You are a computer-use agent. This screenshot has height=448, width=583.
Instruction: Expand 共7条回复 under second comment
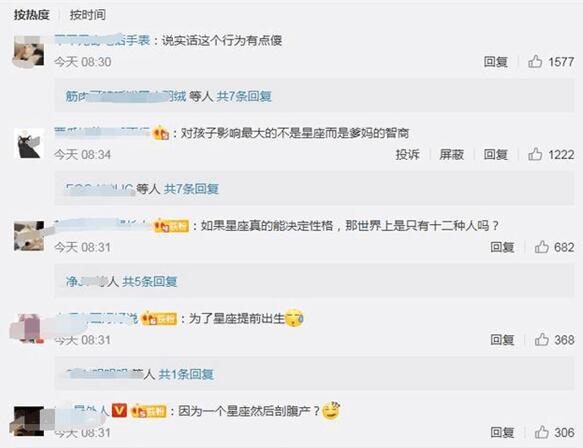point(191,189)
